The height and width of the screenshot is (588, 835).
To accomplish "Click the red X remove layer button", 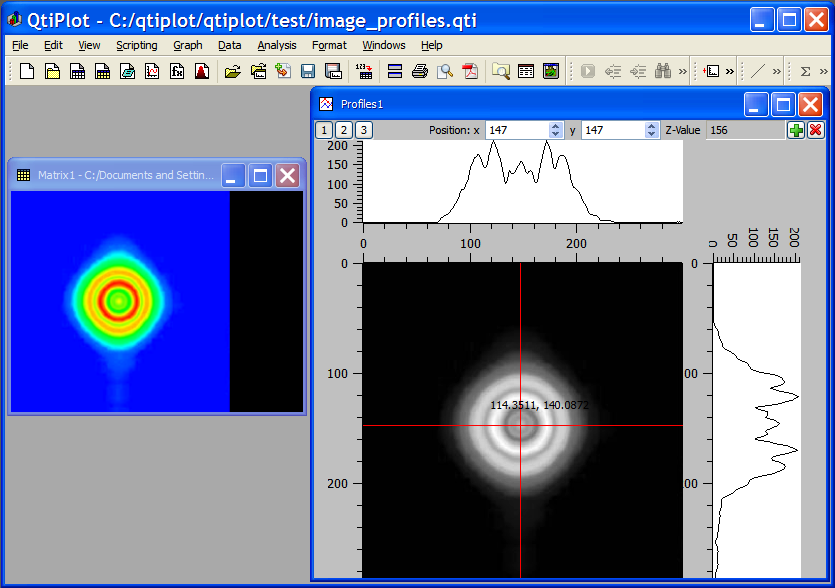I will 815,130.
